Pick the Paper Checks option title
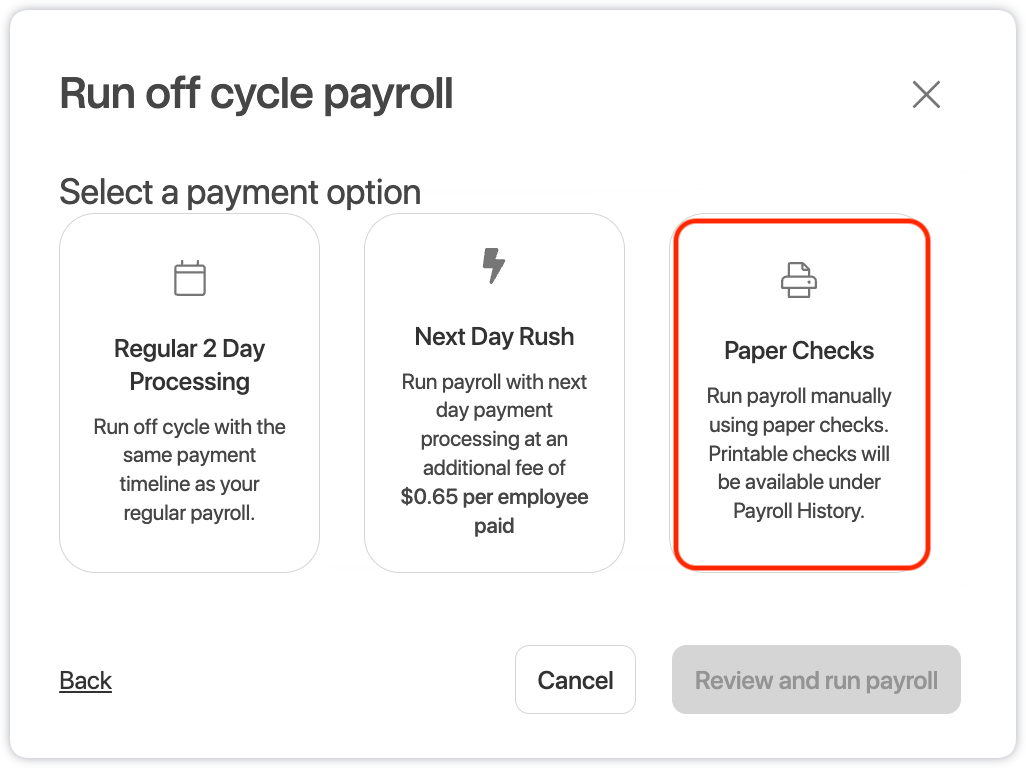Viewport: 1026px width, 768px height. point(799,351)
